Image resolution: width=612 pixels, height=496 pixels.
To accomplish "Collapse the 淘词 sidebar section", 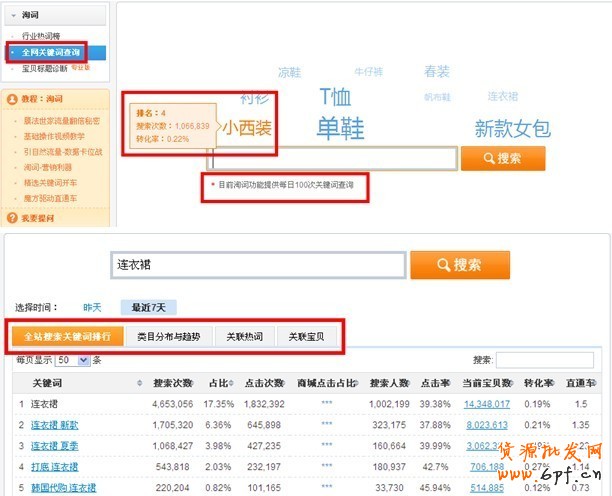I will point(13,16).
